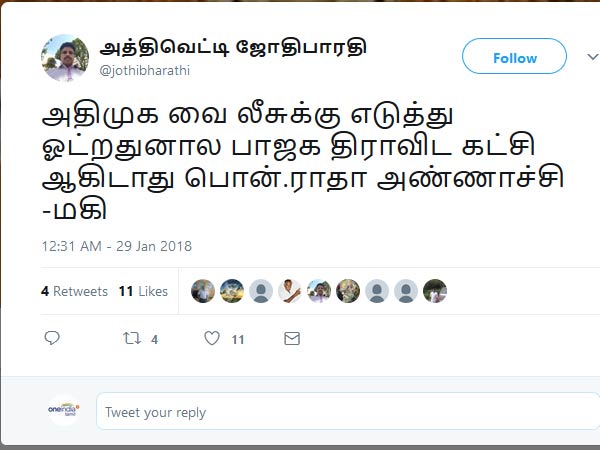The image size is (600, 450).
Task: Open the first liker's avatar
Action: click(x=203, y=291)
